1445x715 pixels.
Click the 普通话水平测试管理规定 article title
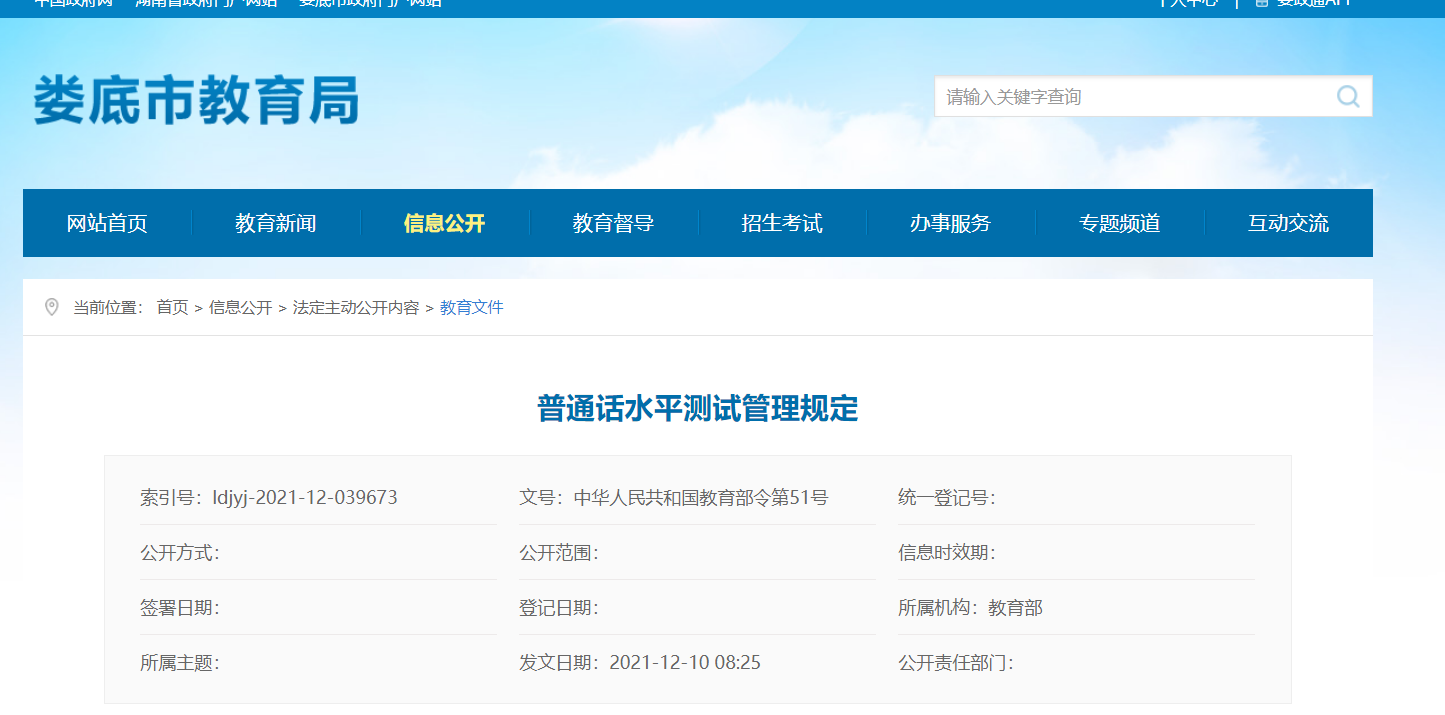(x=698, y=409)
